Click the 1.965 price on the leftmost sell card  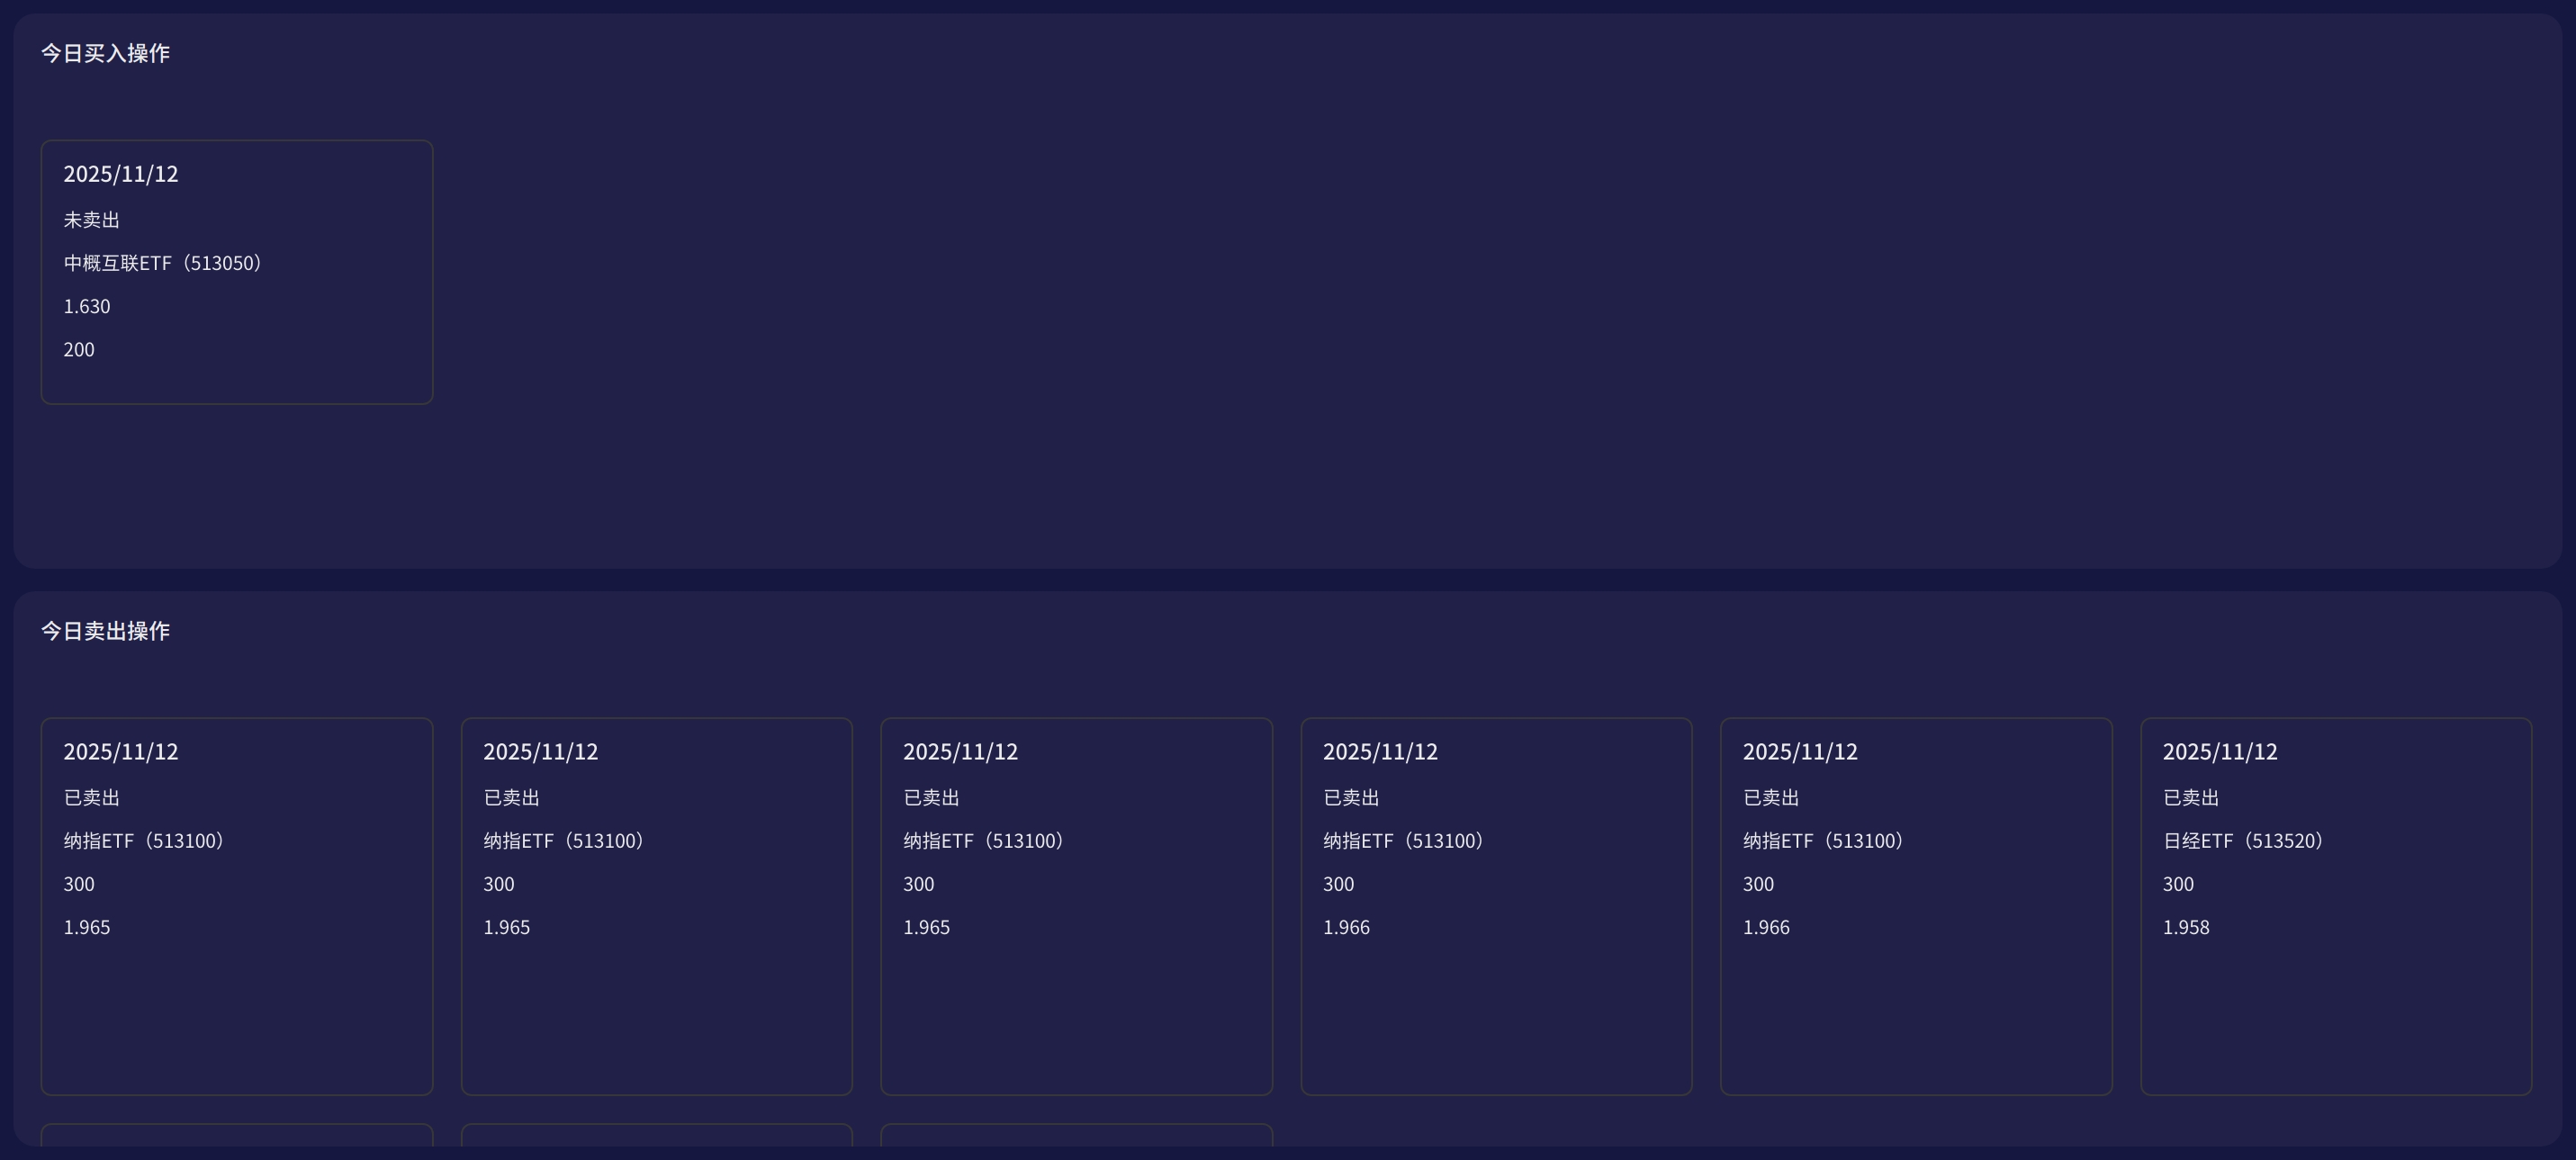pyautogui.click(x=87, y=928)
